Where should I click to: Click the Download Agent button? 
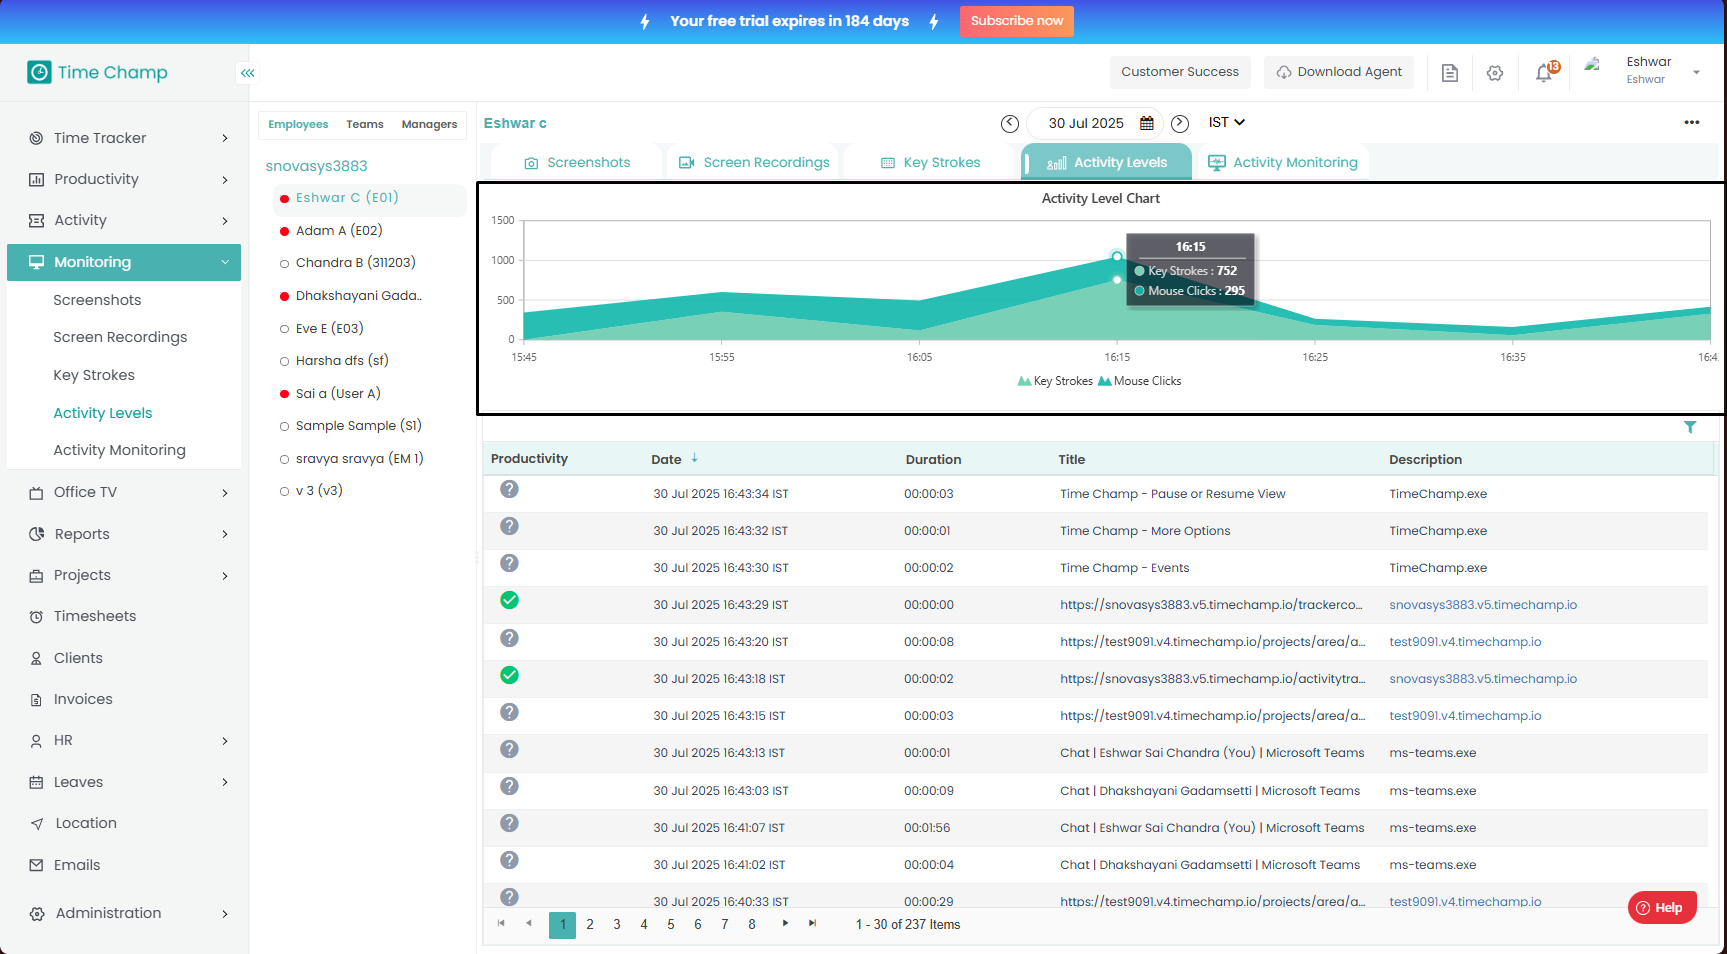[1338, 72]
